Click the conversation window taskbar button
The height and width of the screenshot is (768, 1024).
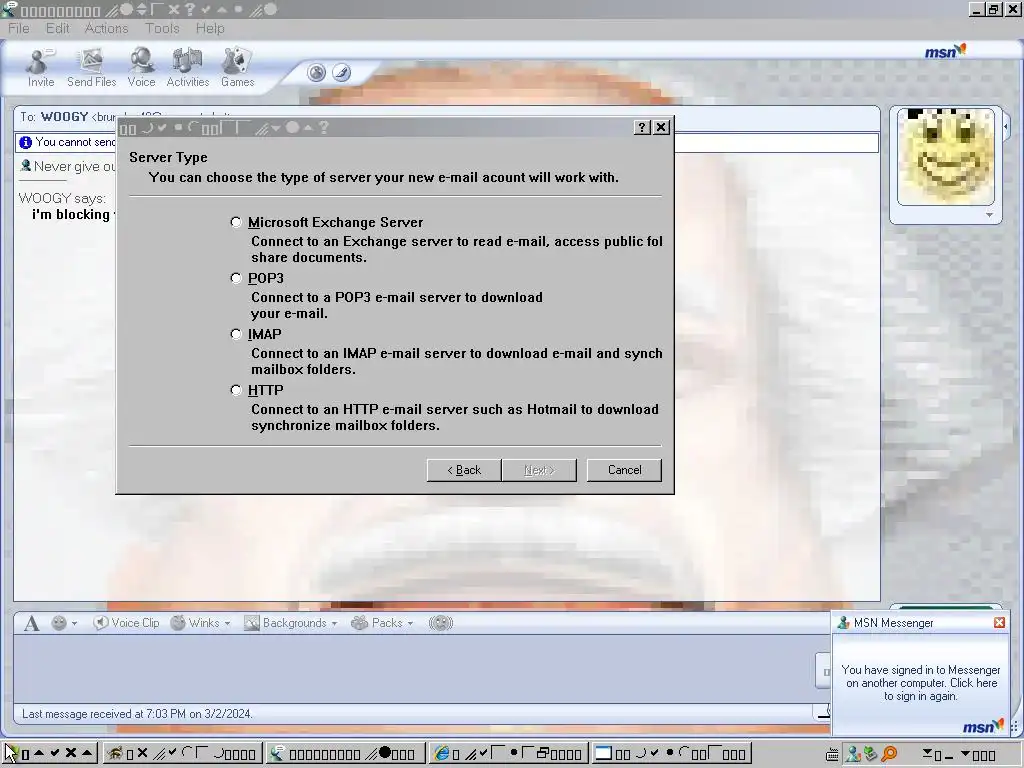click(x=345, y=754)
